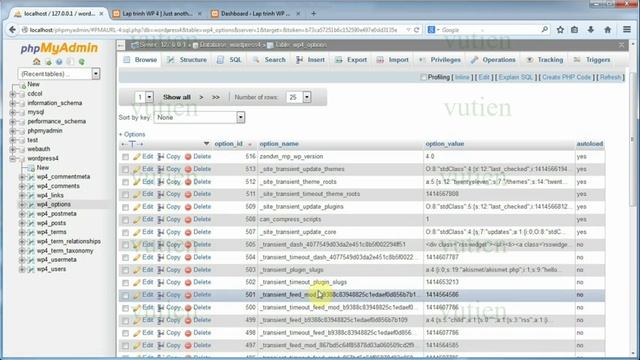
Task: Go to the last page with >>
Action: [x=216, y=97]
